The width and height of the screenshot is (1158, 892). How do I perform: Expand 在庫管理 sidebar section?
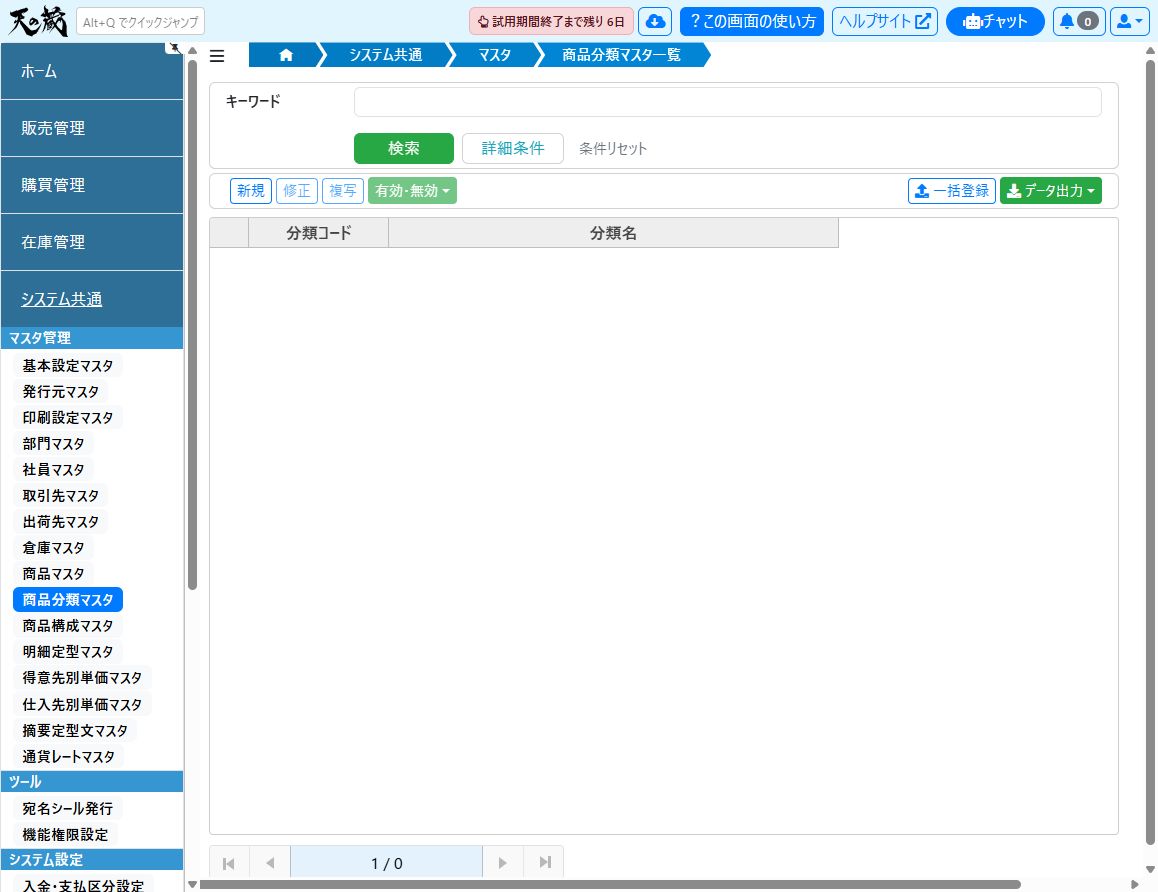point(92,241)
